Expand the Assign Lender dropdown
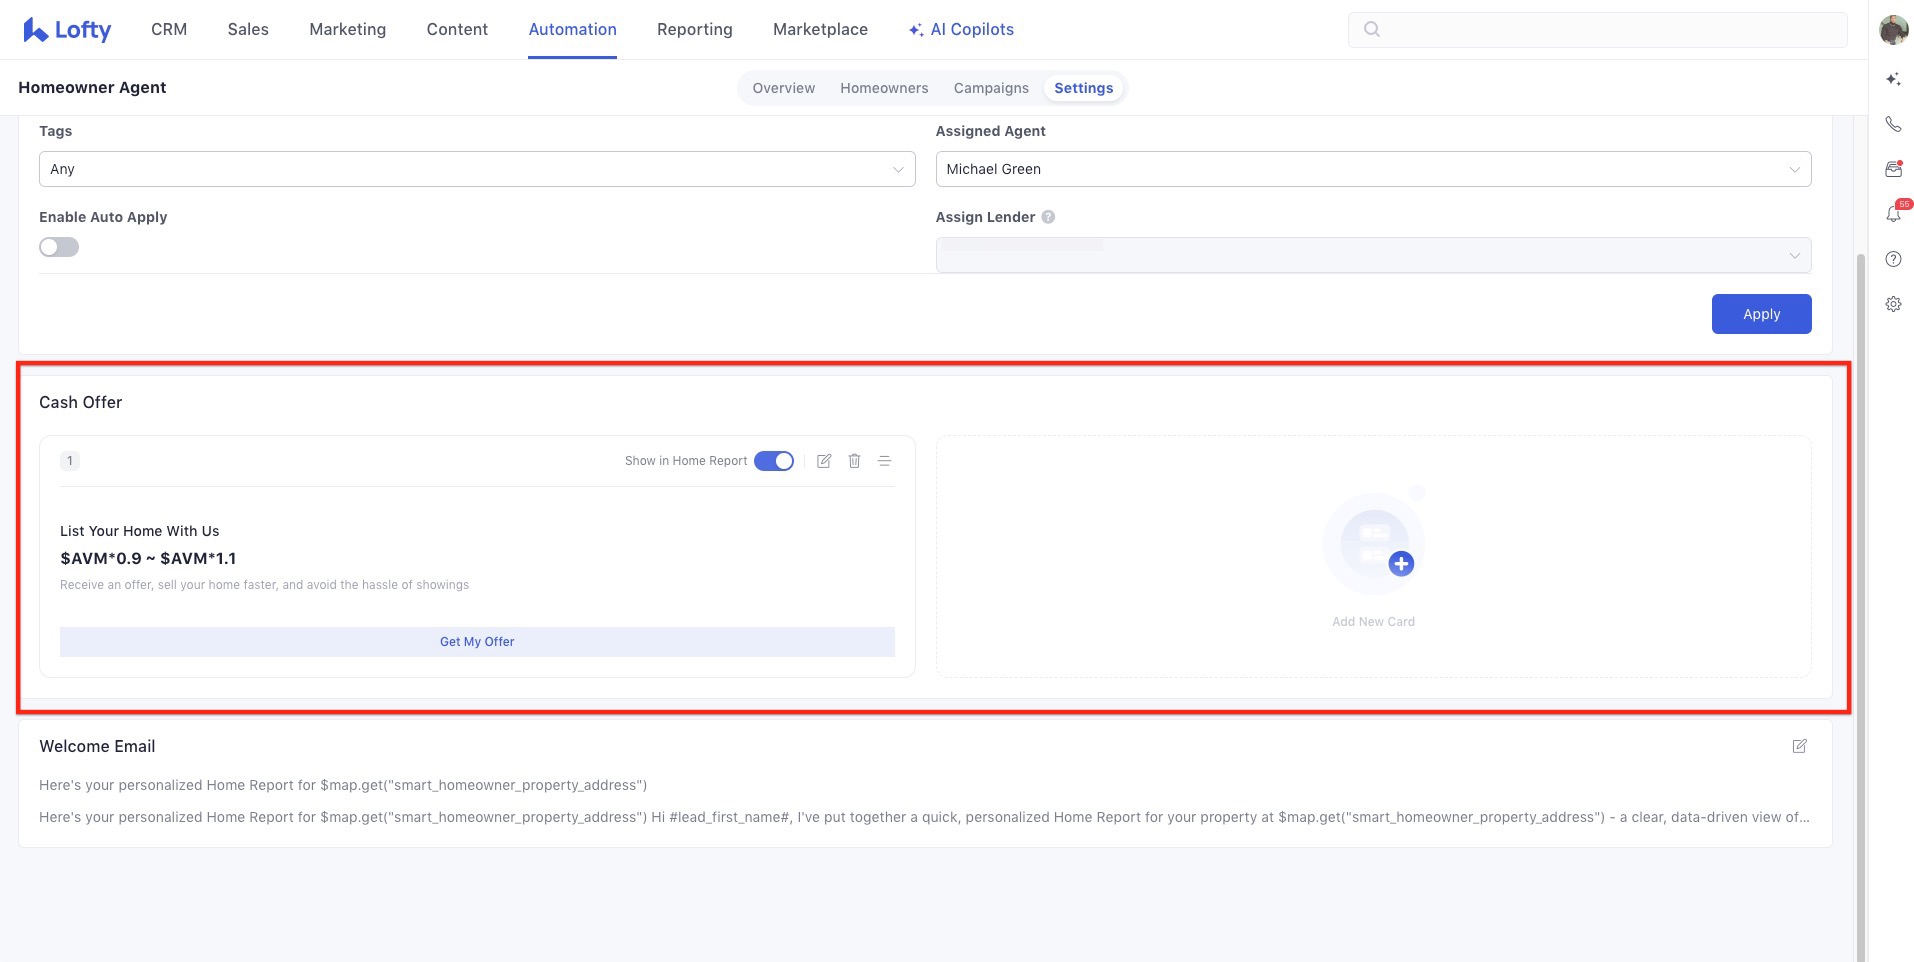Screen dimensions: 1914x962 pos(1372,255)
